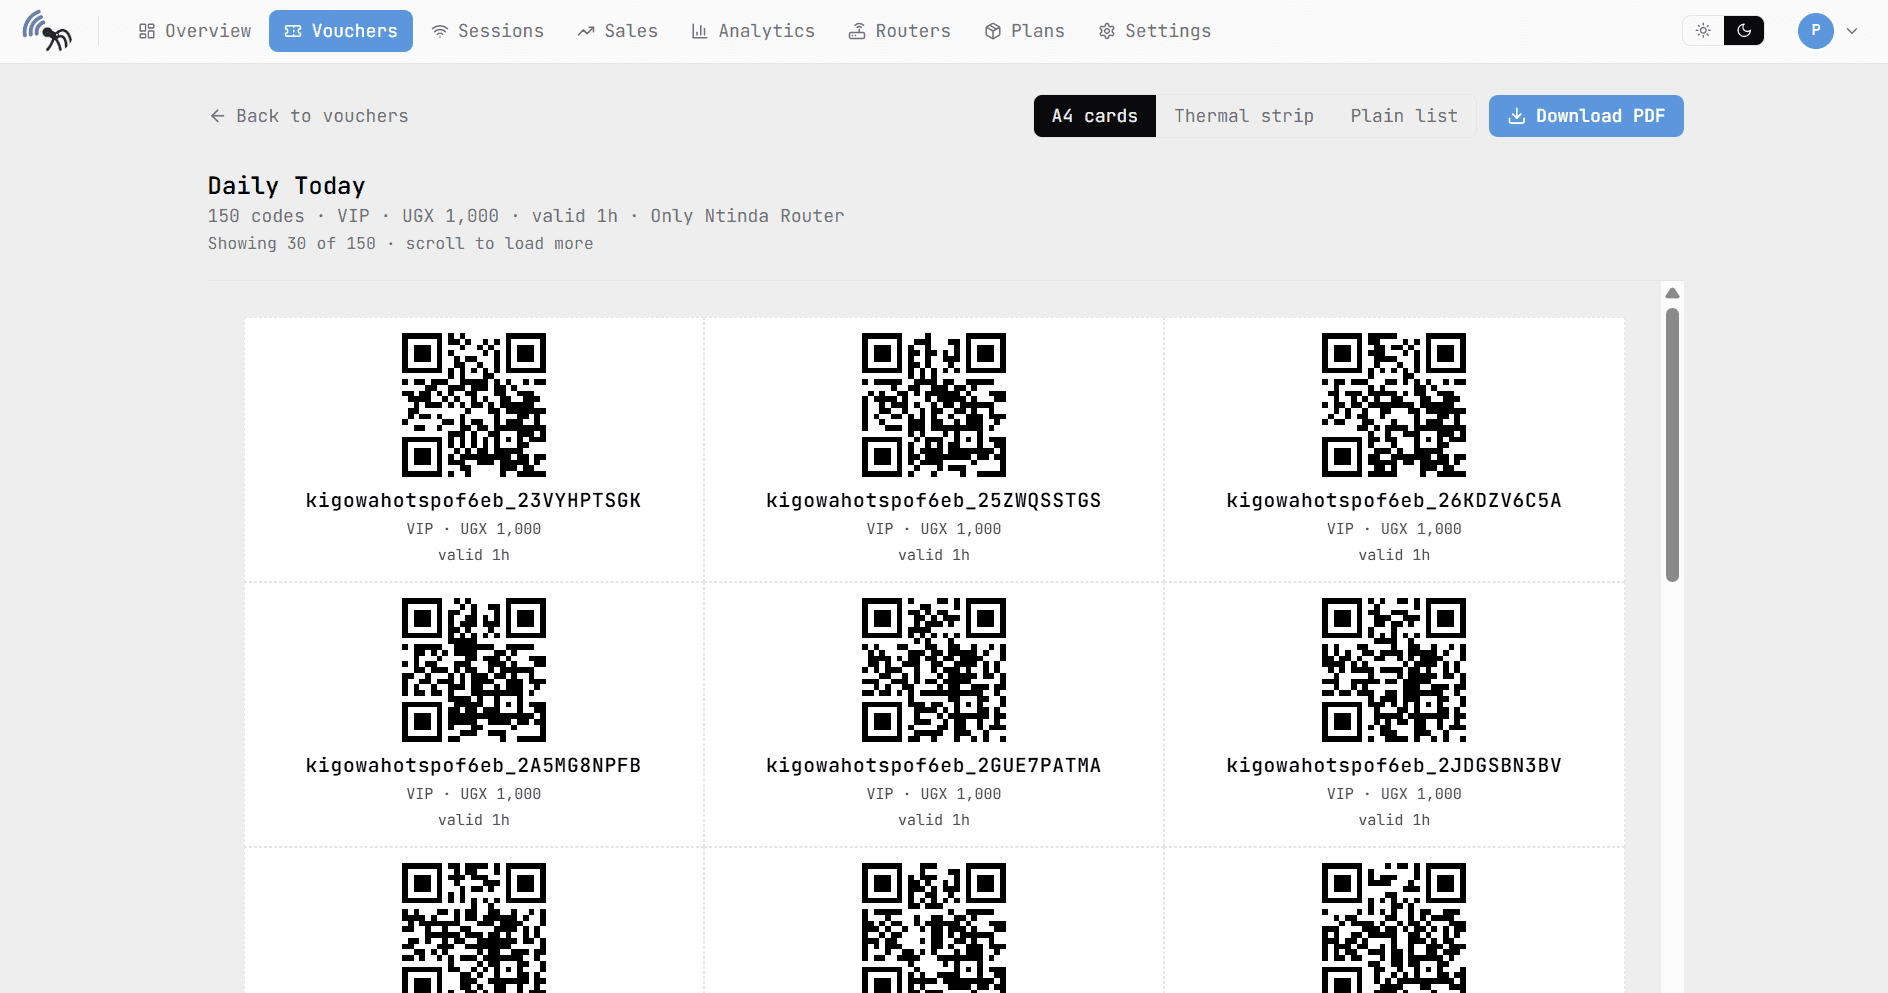Open the Plans page
Screen dimensions: 1888x993
[x=1025, y=31]
